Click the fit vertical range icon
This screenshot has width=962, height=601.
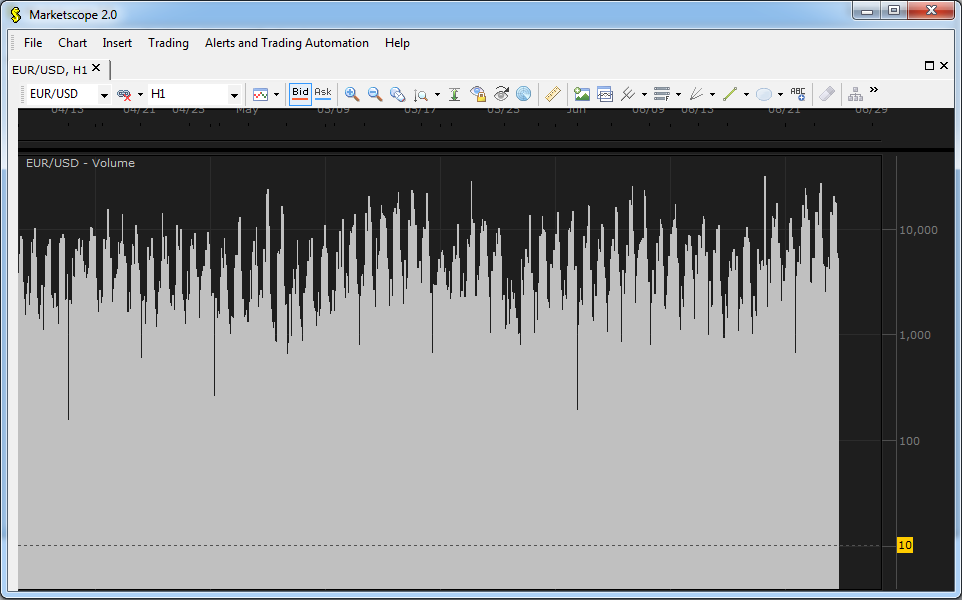pyautogui.click(x=455, y=94)
